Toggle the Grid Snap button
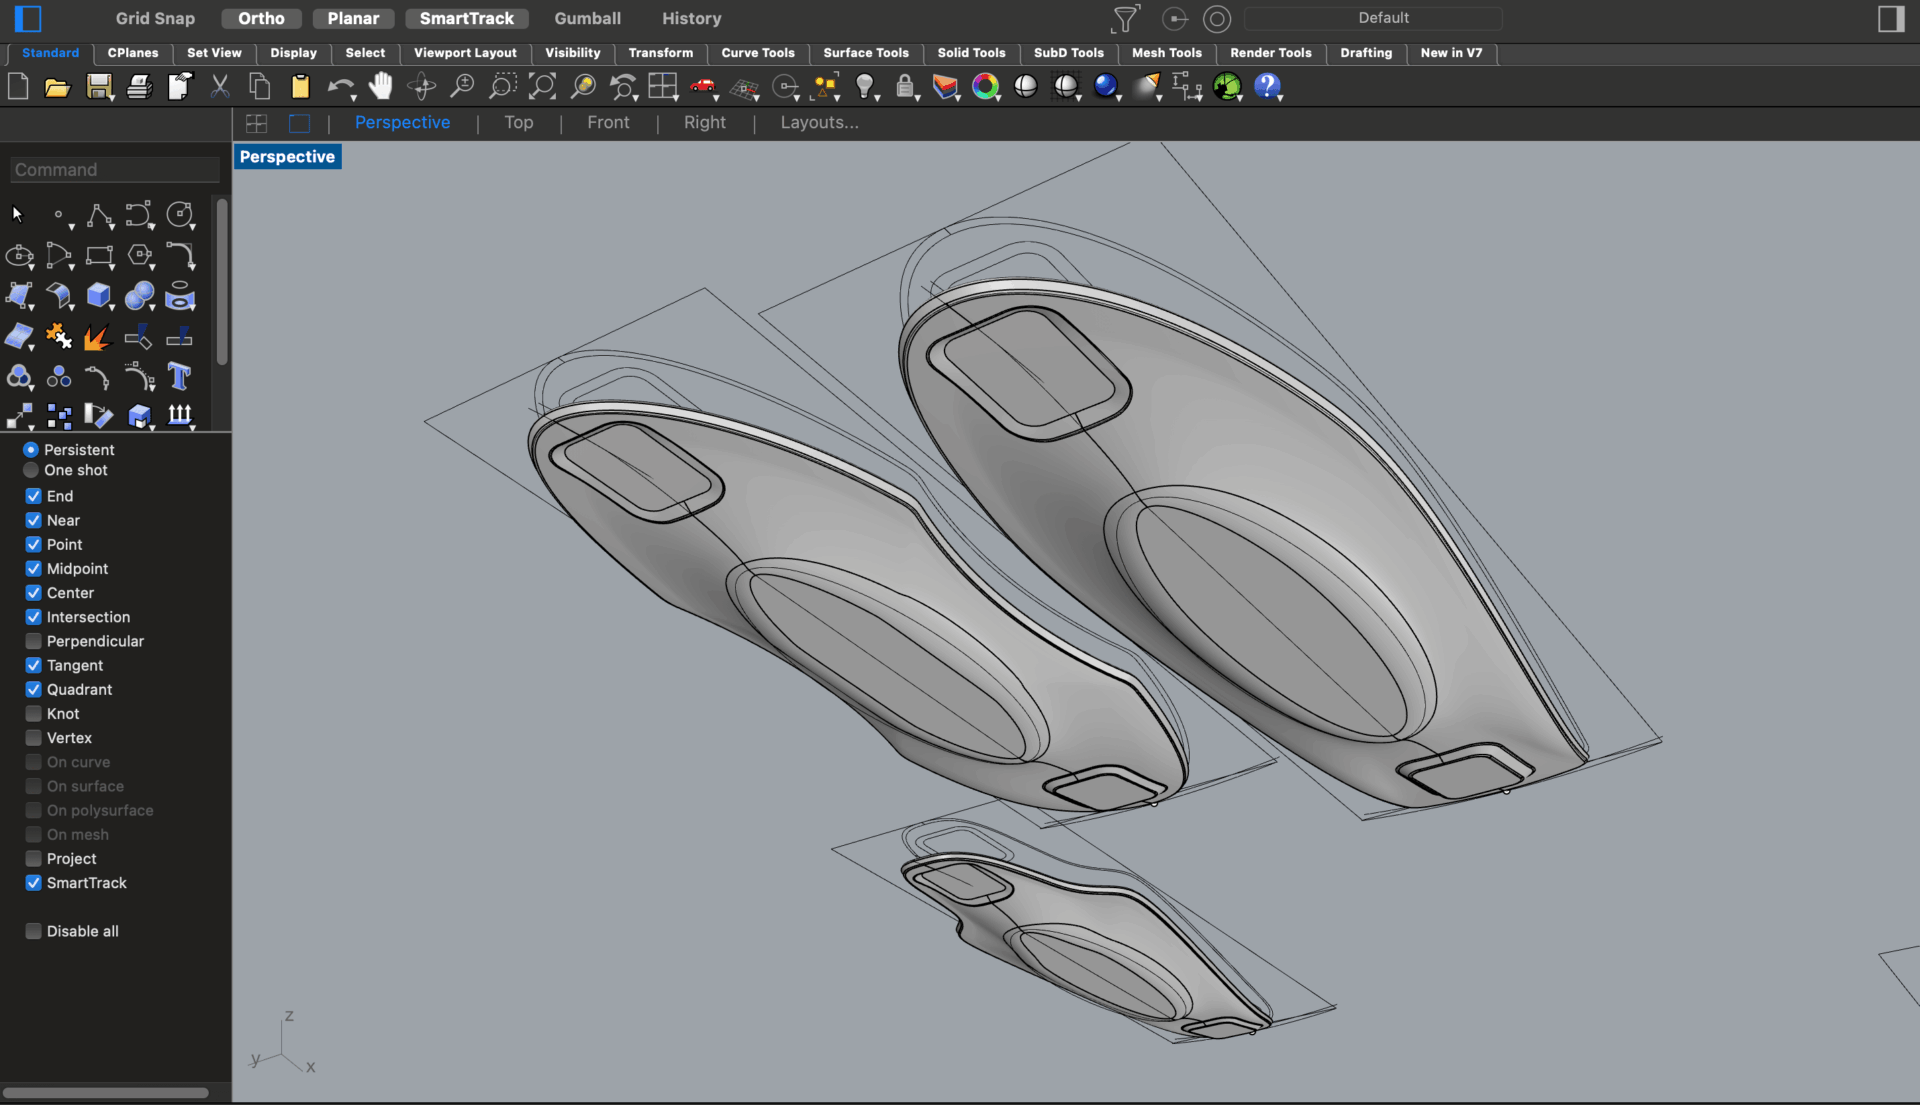The image size is (1920, 1105). [155, 18]
